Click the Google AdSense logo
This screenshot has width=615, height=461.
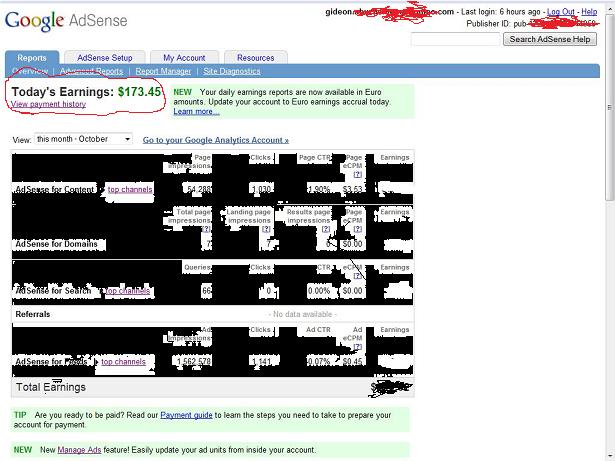(x=66, y=20)
